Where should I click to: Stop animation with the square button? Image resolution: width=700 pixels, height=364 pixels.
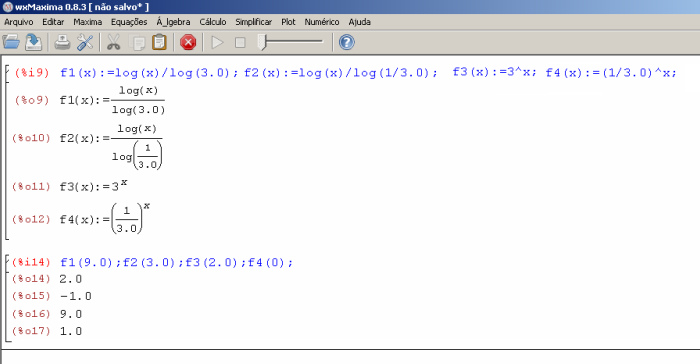pos(240,42)
